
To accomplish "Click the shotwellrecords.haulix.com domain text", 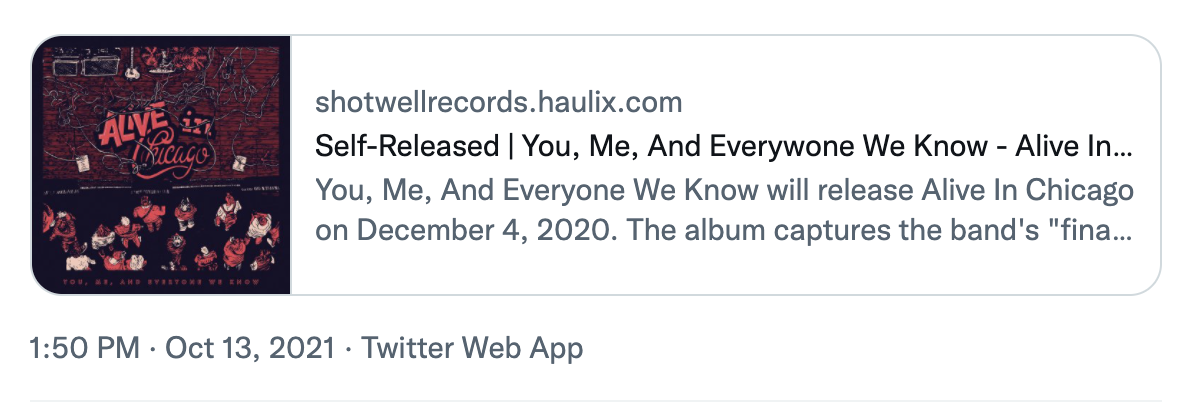I will pos(498,102).
